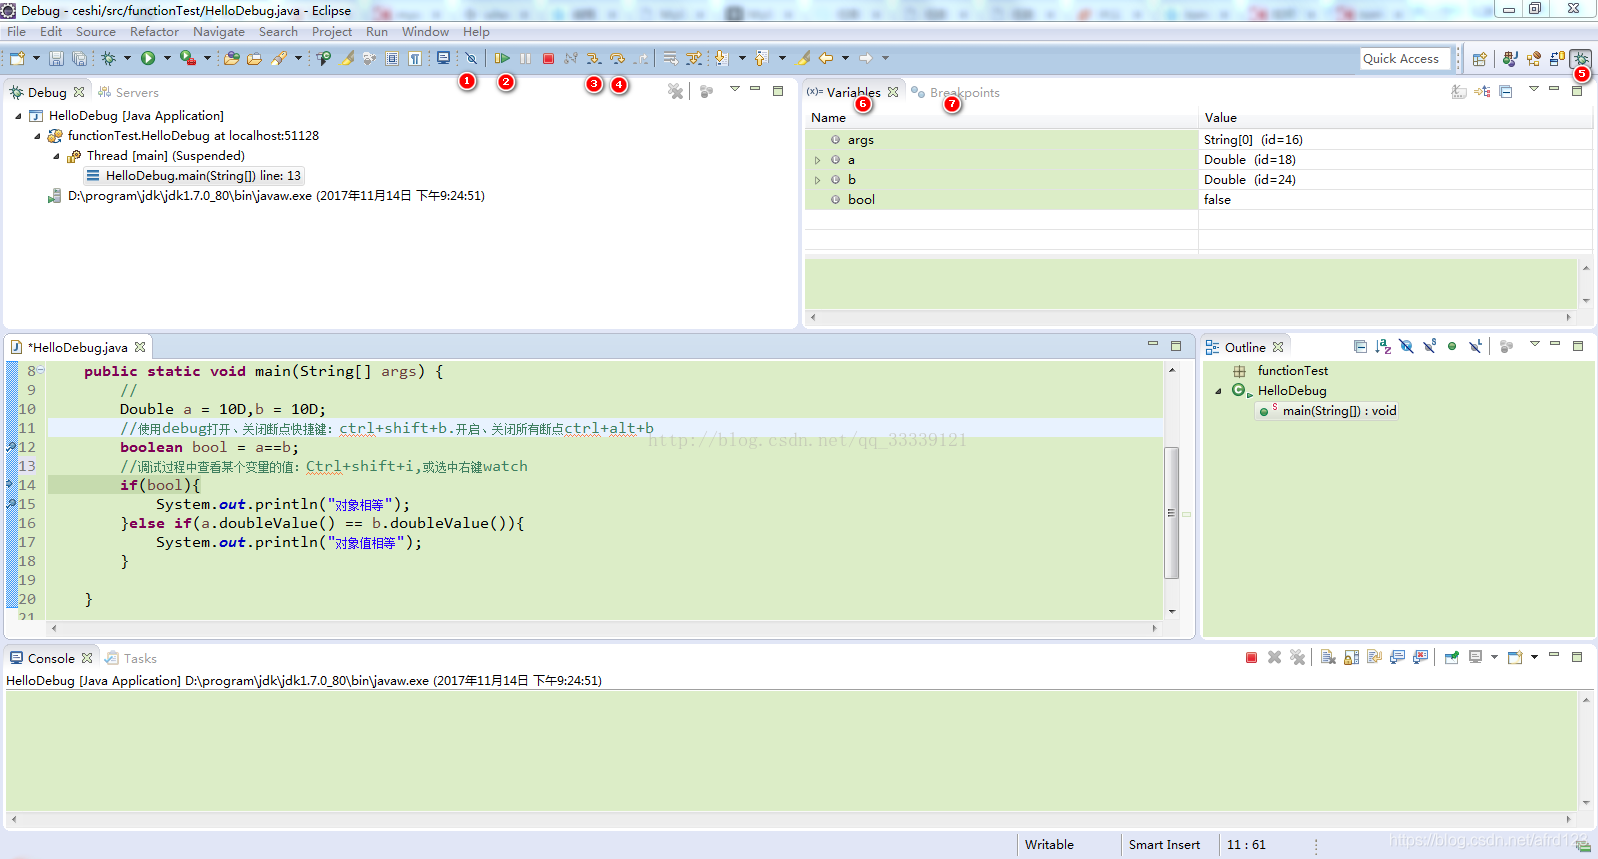Switch to the Tasks tab
The width and height of the screenshot is (1598, 859).
131,658
